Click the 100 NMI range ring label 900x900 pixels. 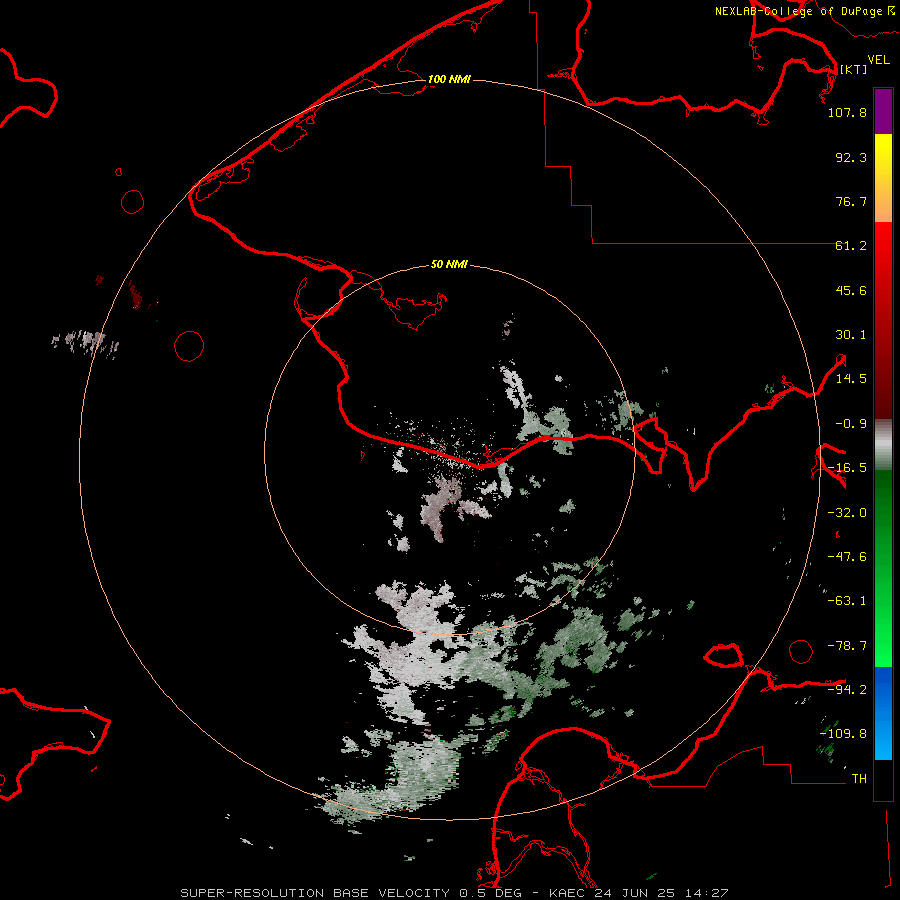coord(449,79)
